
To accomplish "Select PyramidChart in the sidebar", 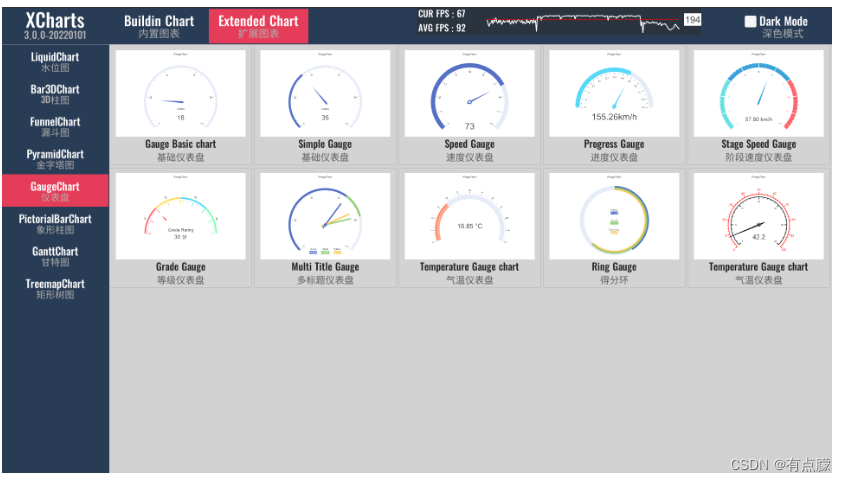I will (x=56, y=161).
